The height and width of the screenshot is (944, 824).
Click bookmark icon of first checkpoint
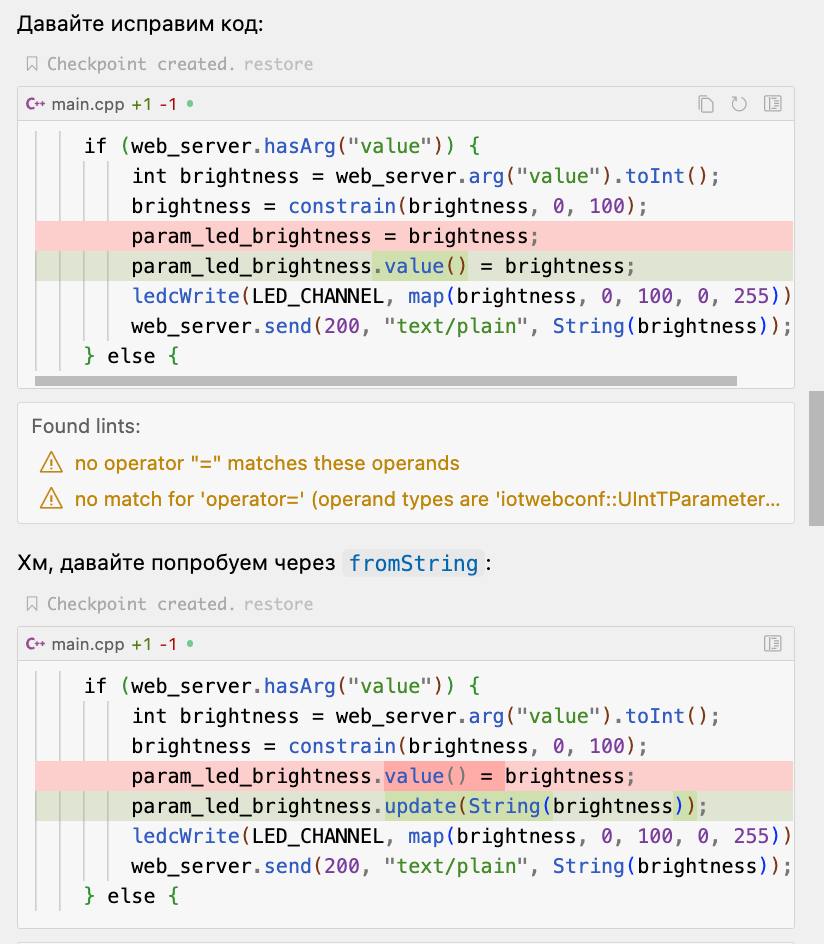[31, 64]
